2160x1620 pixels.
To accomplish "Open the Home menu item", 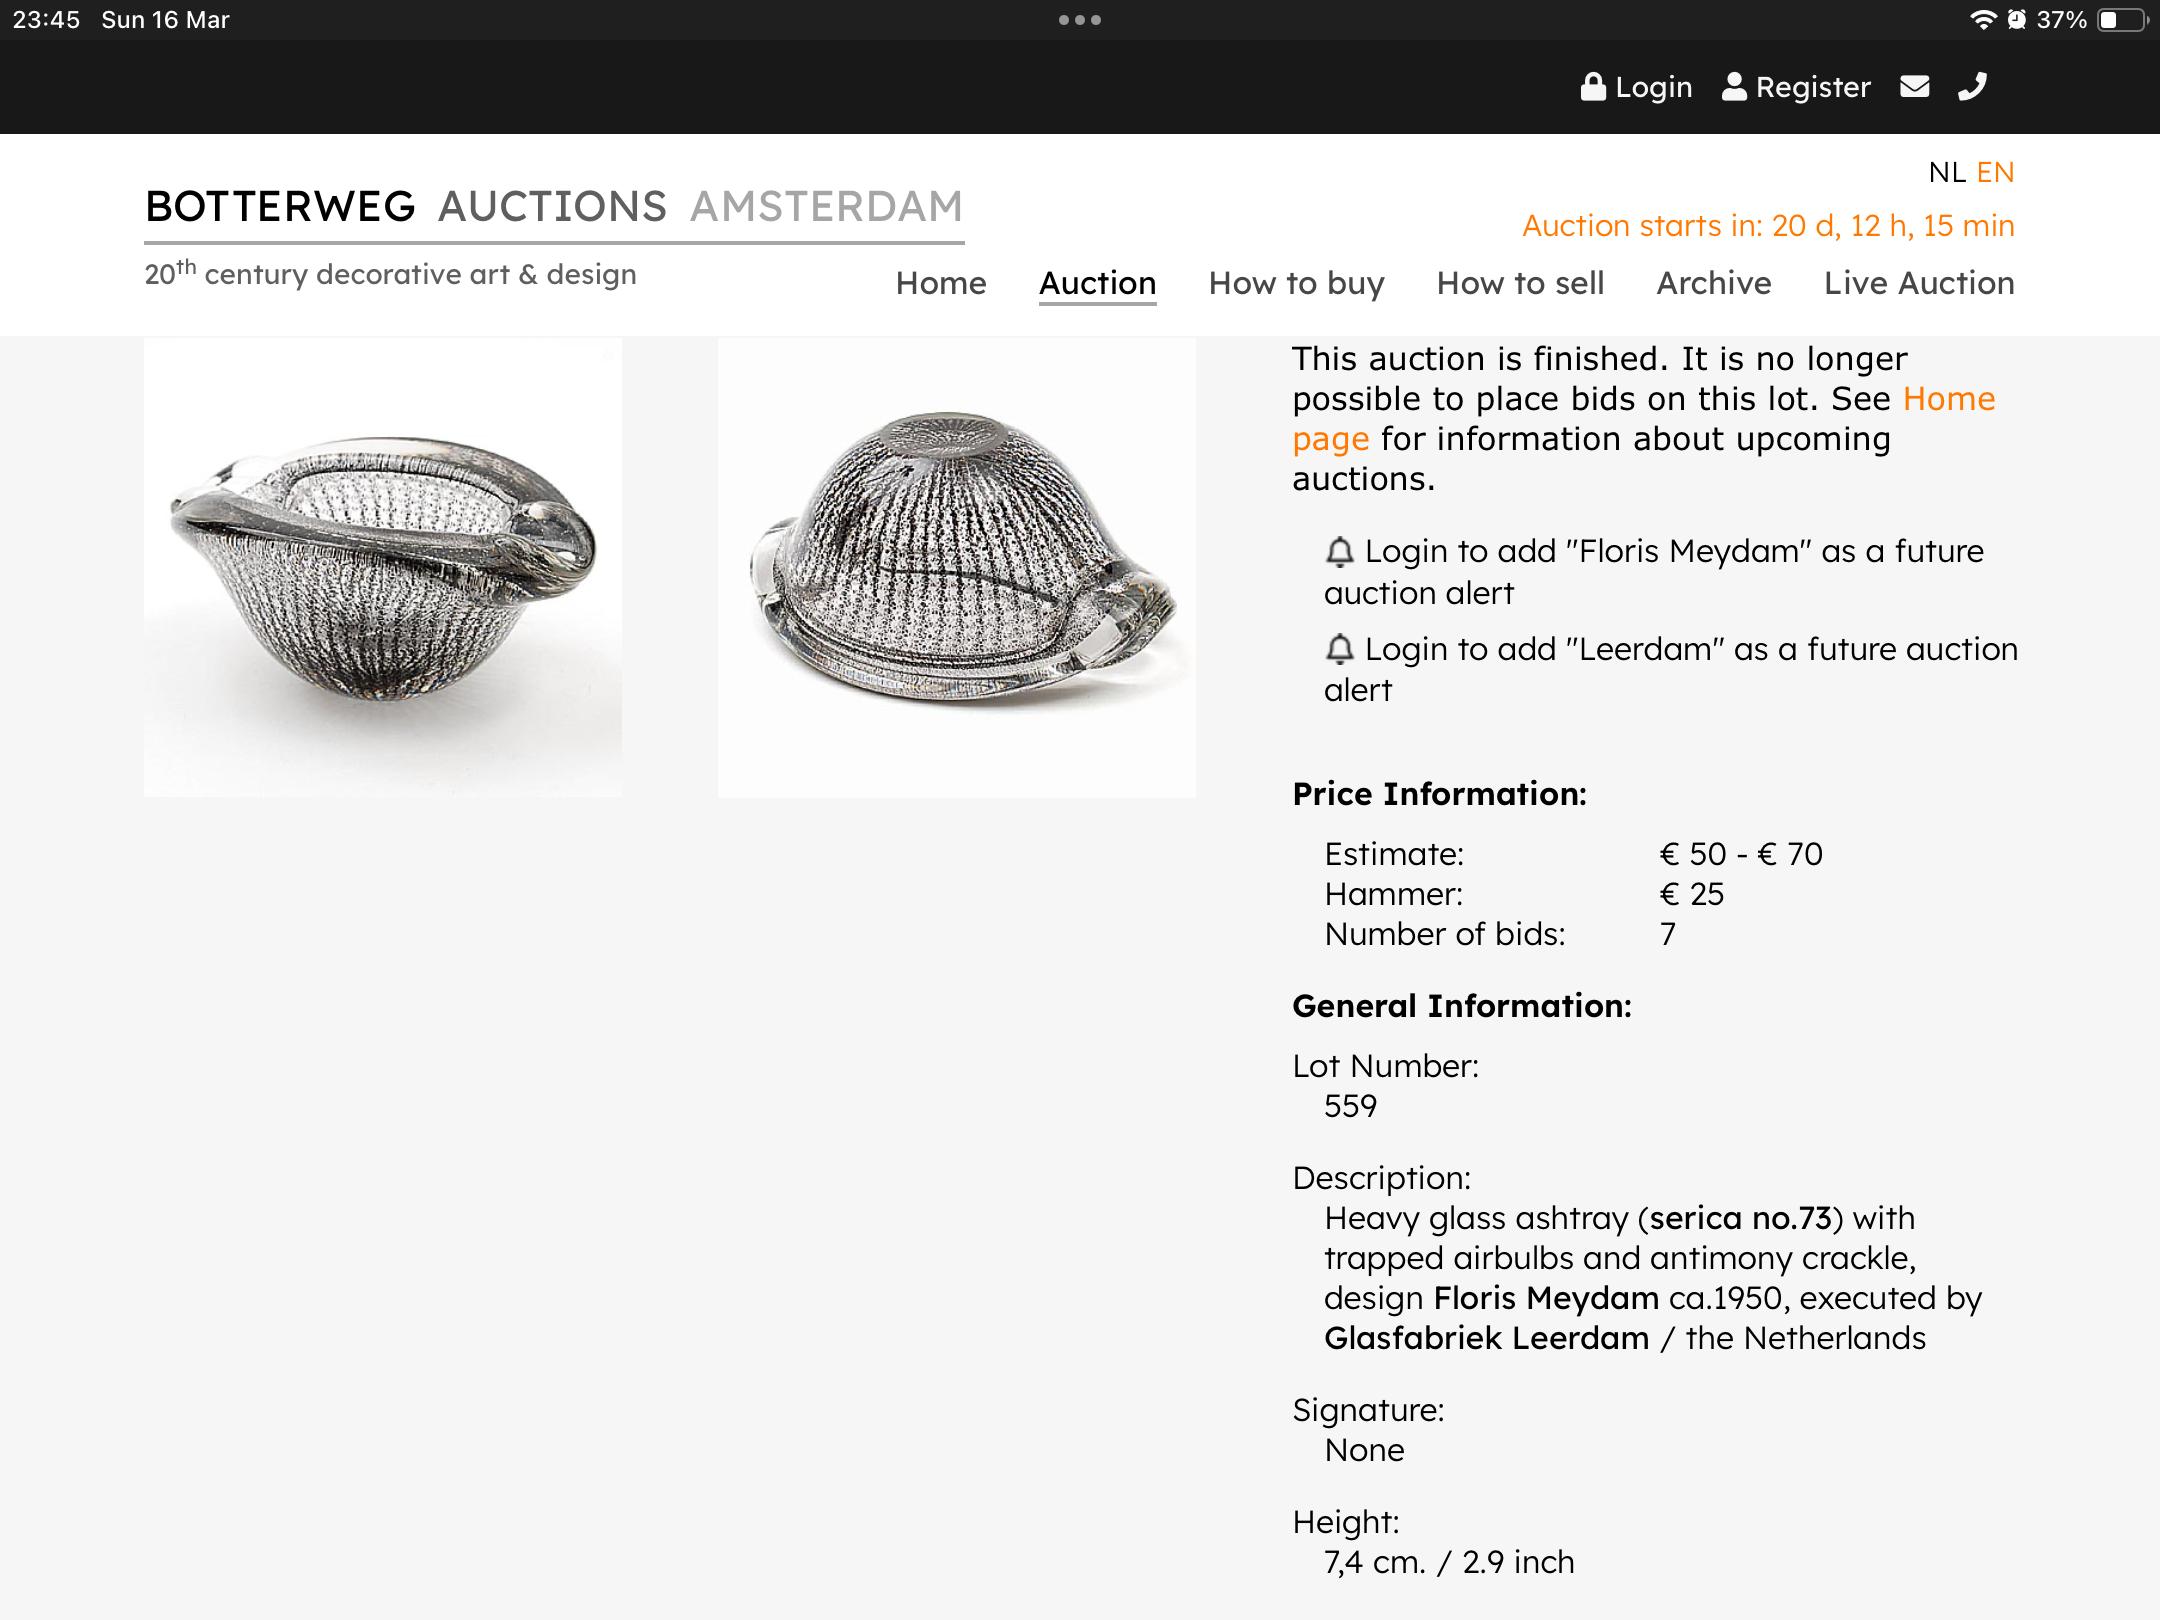I will pos(941,284).
